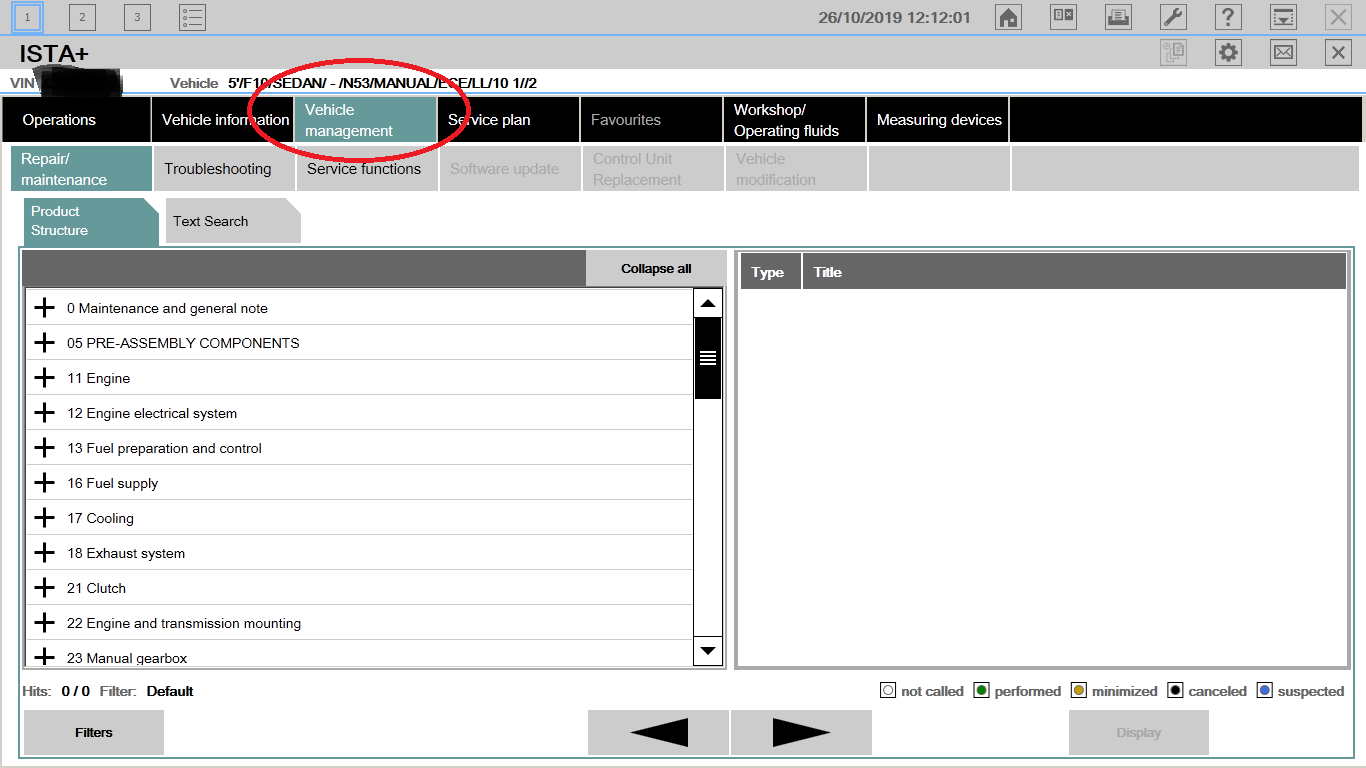Image resolution: width=1366 pixels, height=768 pixels.
Task: Open the help question mark icon
Action: 1228,17
